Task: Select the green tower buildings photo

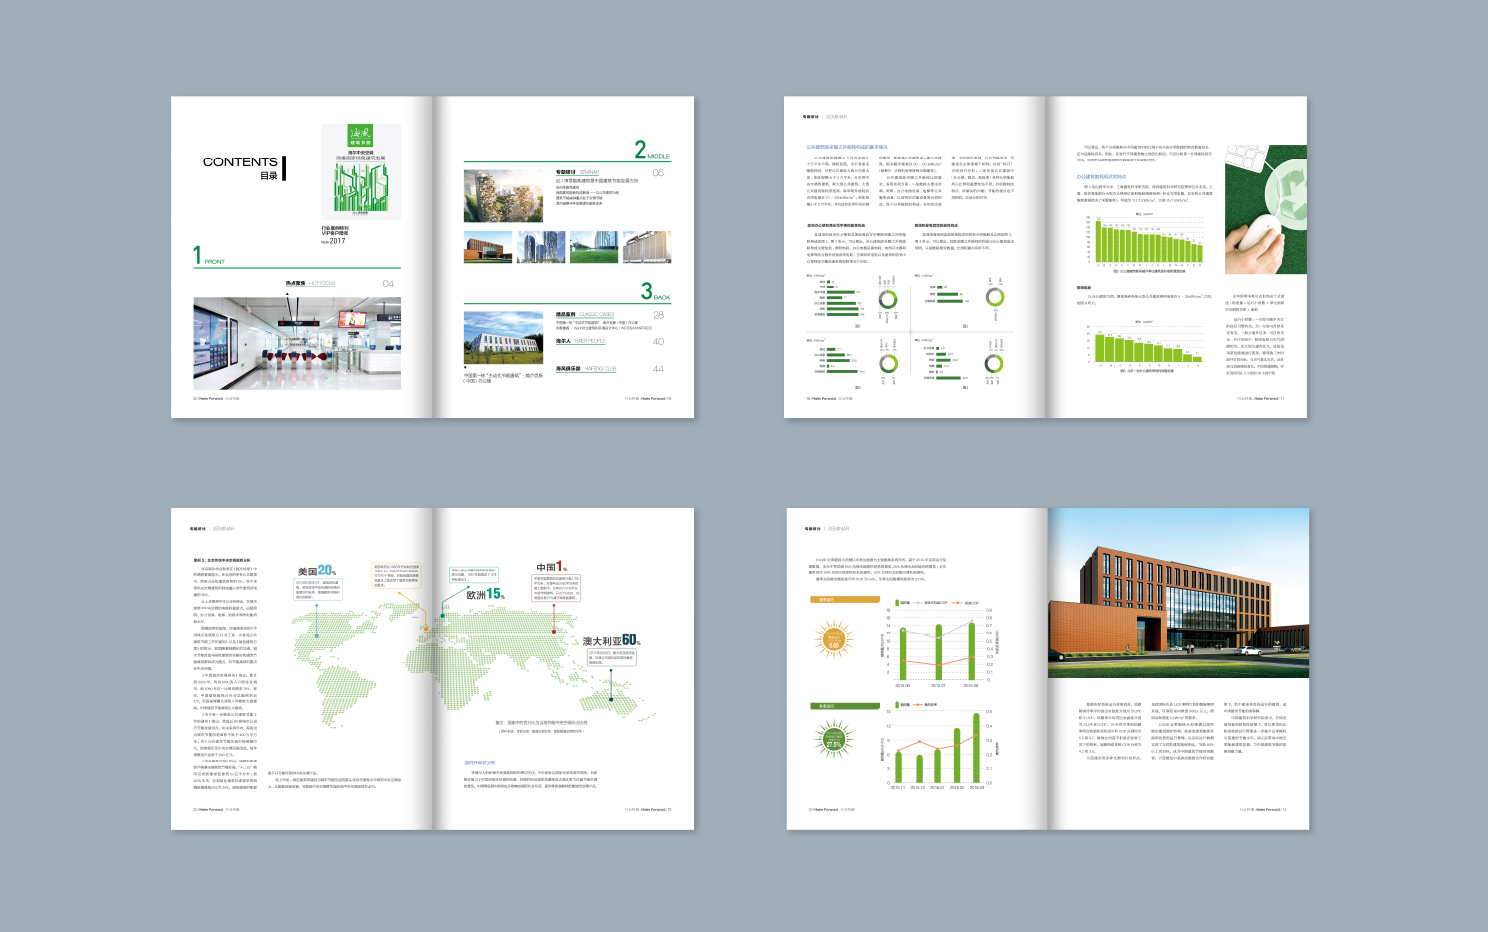Action: (x=503, y=195)
